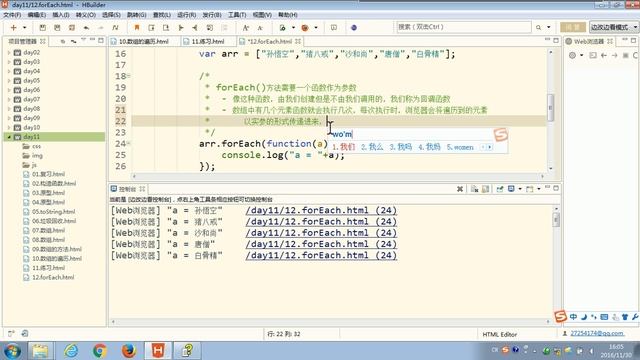Click the Save toolbar icon
640x360 pixels.
42,27
